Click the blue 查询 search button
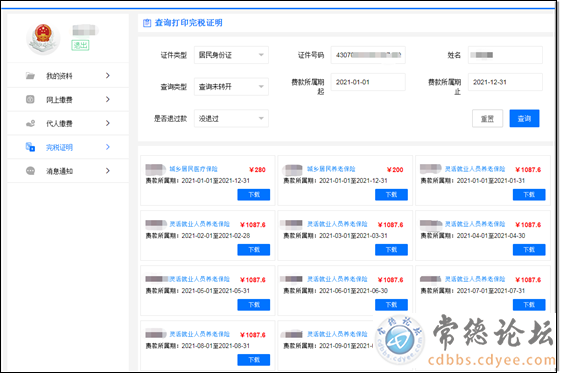Viewport: 561px width, 373px height. click(x=524, y=118)
